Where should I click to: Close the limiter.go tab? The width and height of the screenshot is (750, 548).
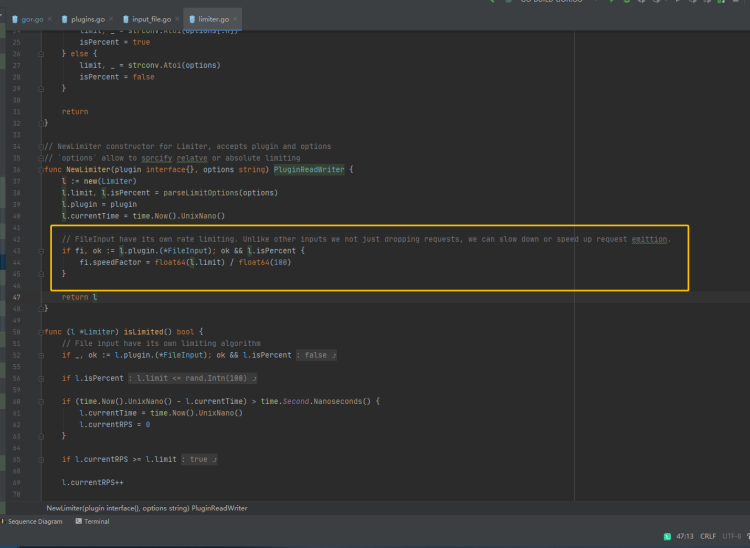(x=235, y=19)
